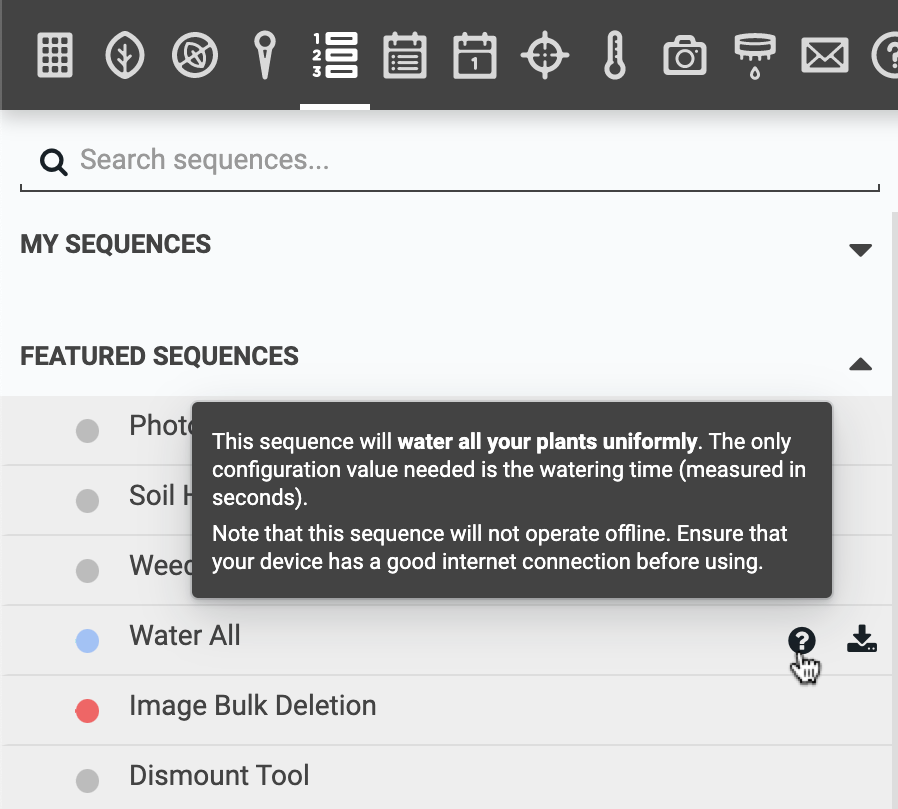Image resolution: width=898 pixels, height=809 pixels.
Task: Open help info for Water All sequence
Action: point(802,638)
